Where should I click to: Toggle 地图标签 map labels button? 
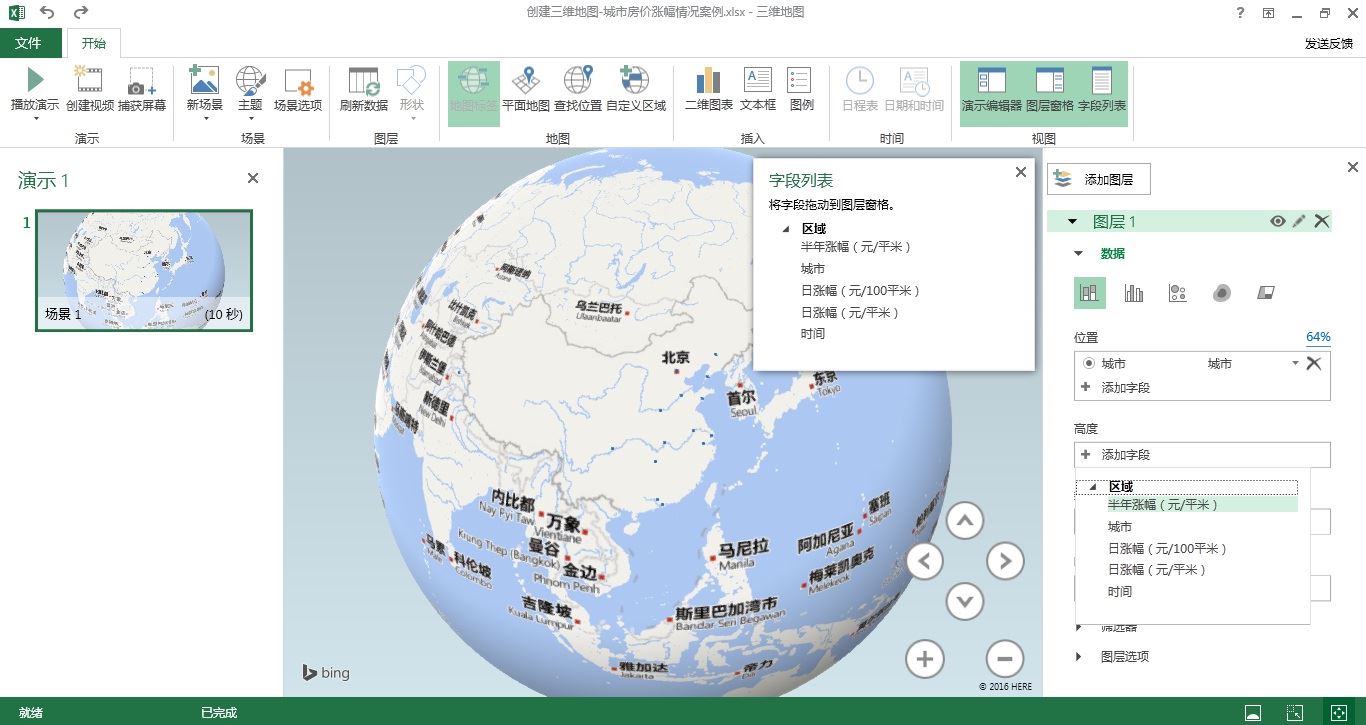474,94
